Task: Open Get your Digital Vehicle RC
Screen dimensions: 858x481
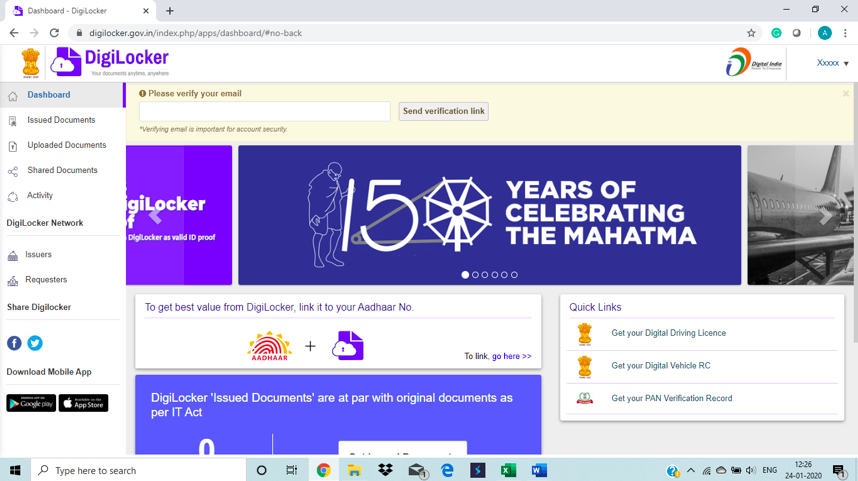Action: [660, 366]
